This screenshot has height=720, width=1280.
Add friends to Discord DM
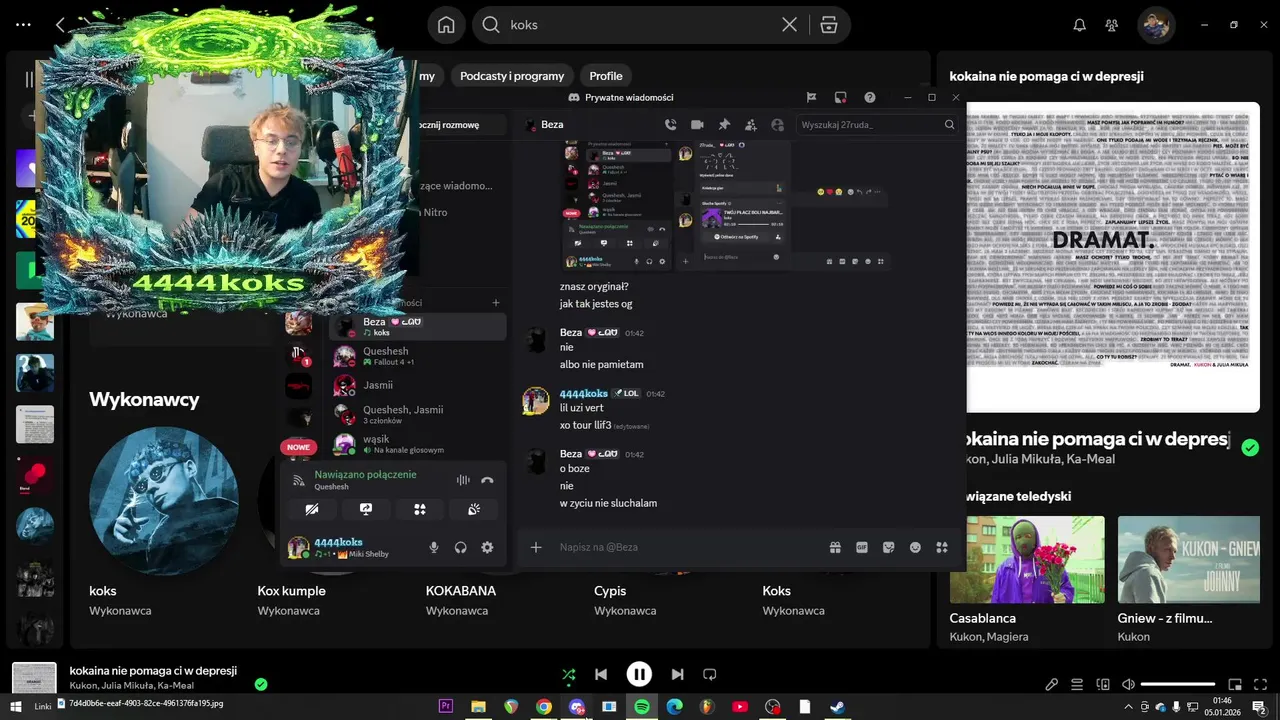pos(751,125)
